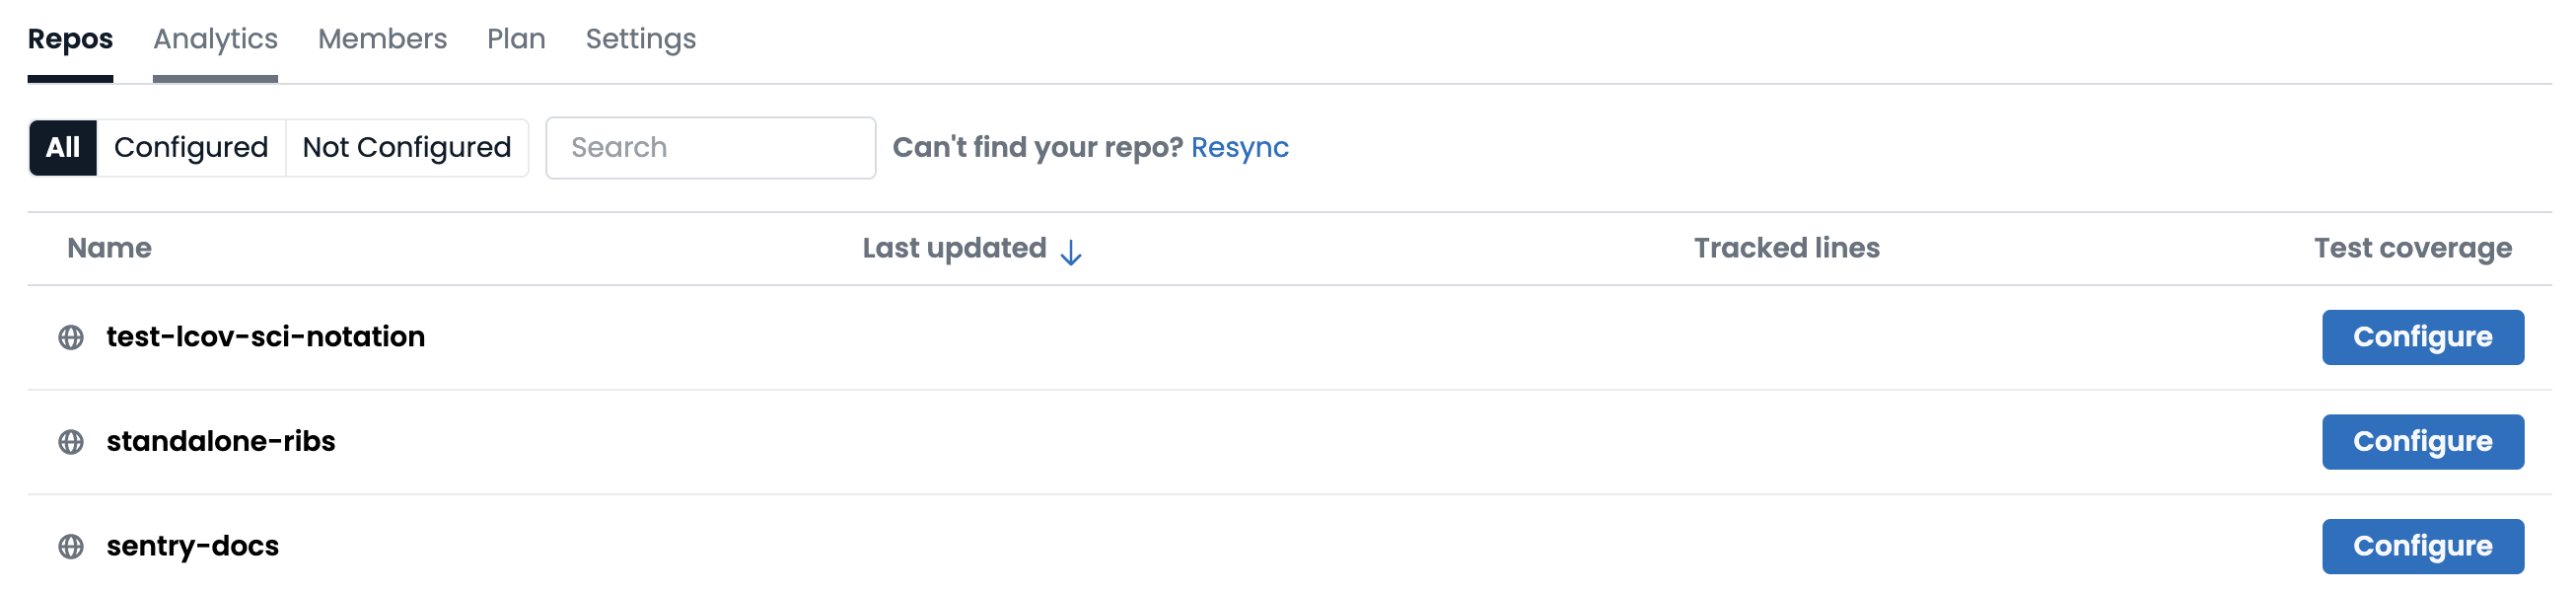
Task: Switch to the Analytics tab
Action: tap(215, 39)
